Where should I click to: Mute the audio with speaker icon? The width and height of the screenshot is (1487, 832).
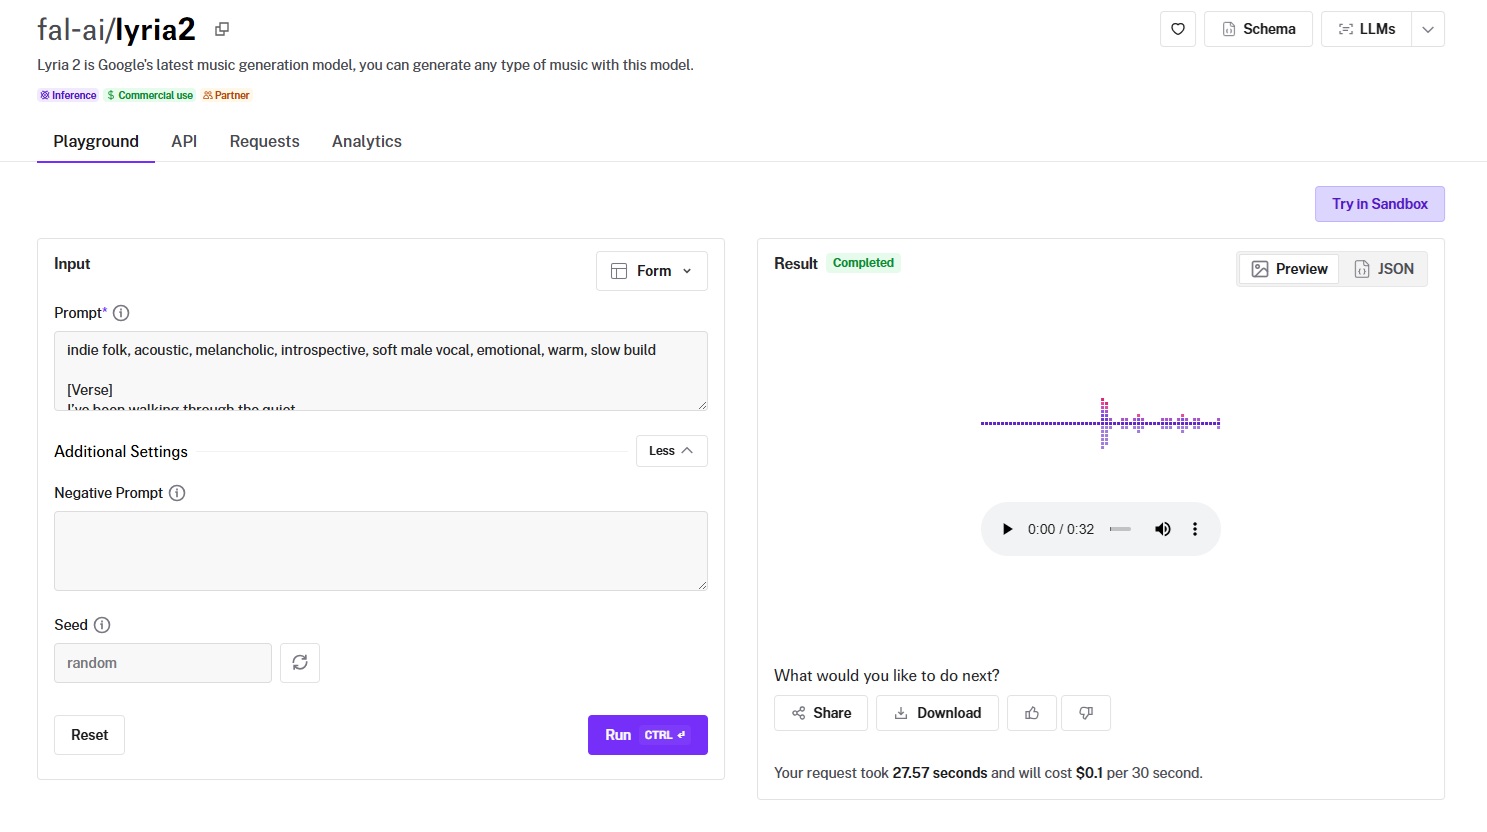pyautogui.click(x=1162, y=529)
